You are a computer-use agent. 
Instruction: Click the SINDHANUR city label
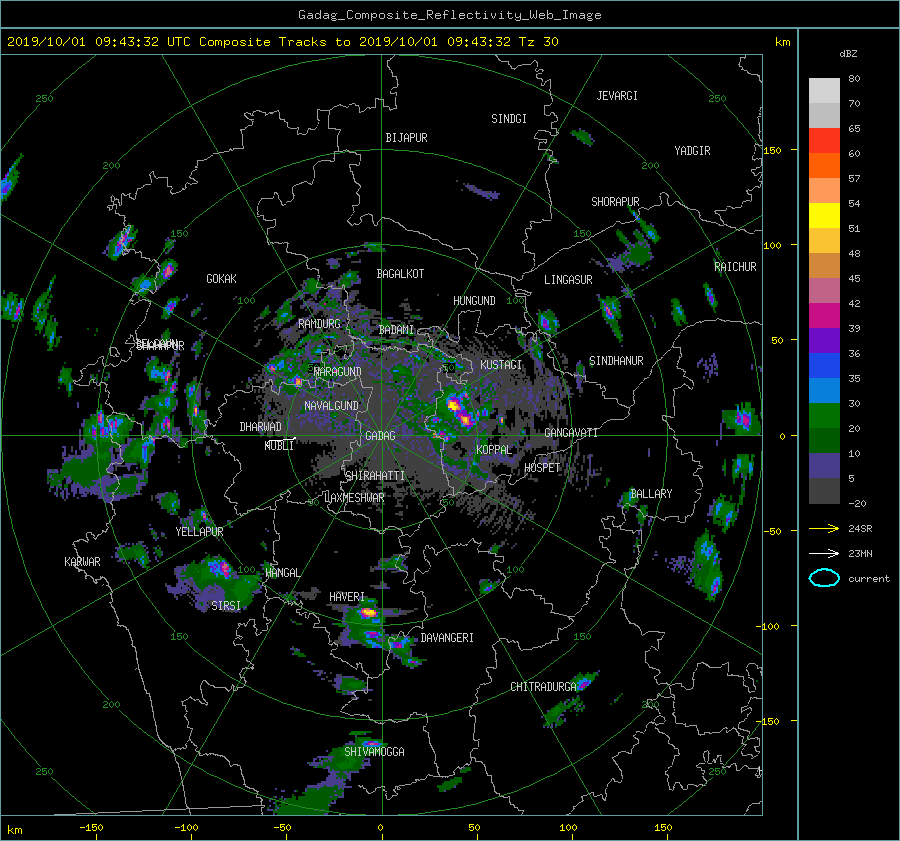tap(616, 361)
